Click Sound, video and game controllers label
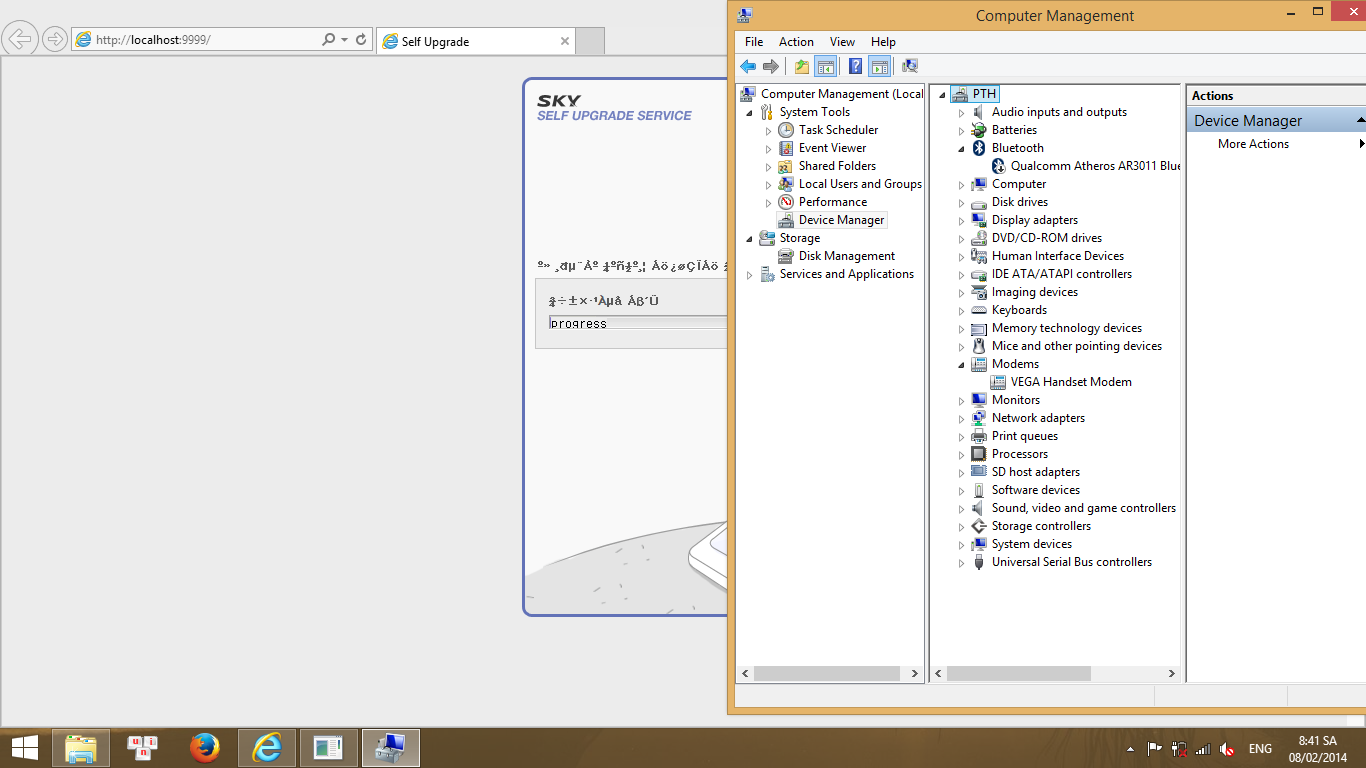1366x768 pixels. [1084, 508]
